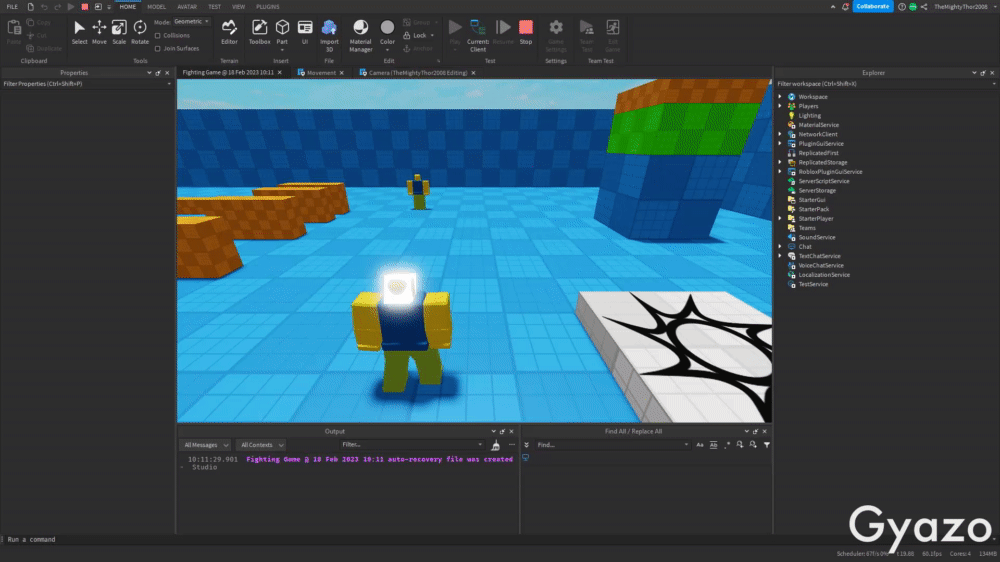Close the Movement script tab
Image resolution: width=1000 pixels, height=562 pixels.
point(342,73)
